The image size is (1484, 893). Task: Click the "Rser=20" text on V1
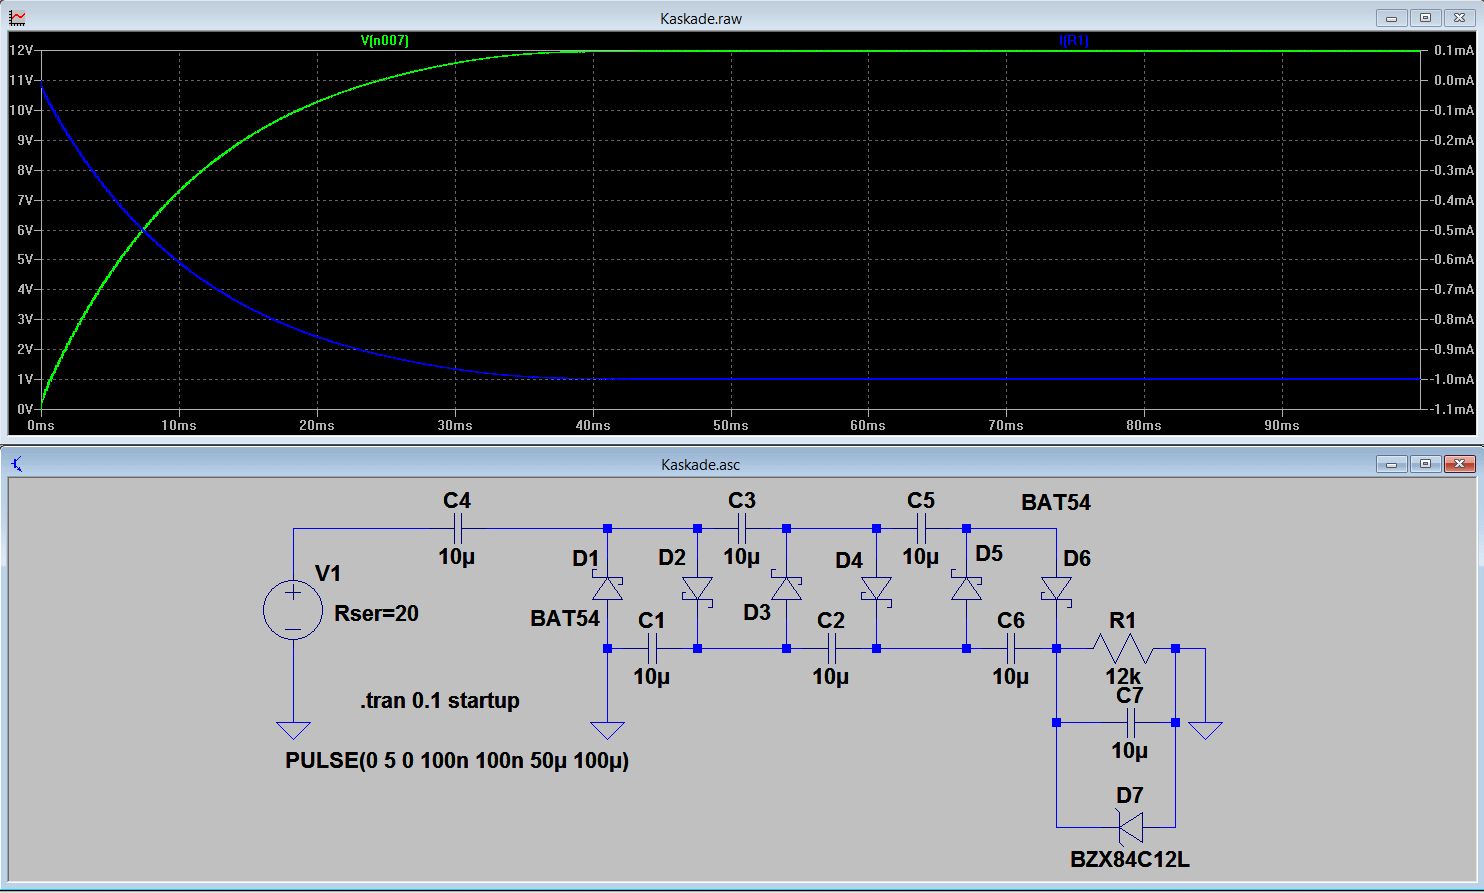(x=376, y=614)
